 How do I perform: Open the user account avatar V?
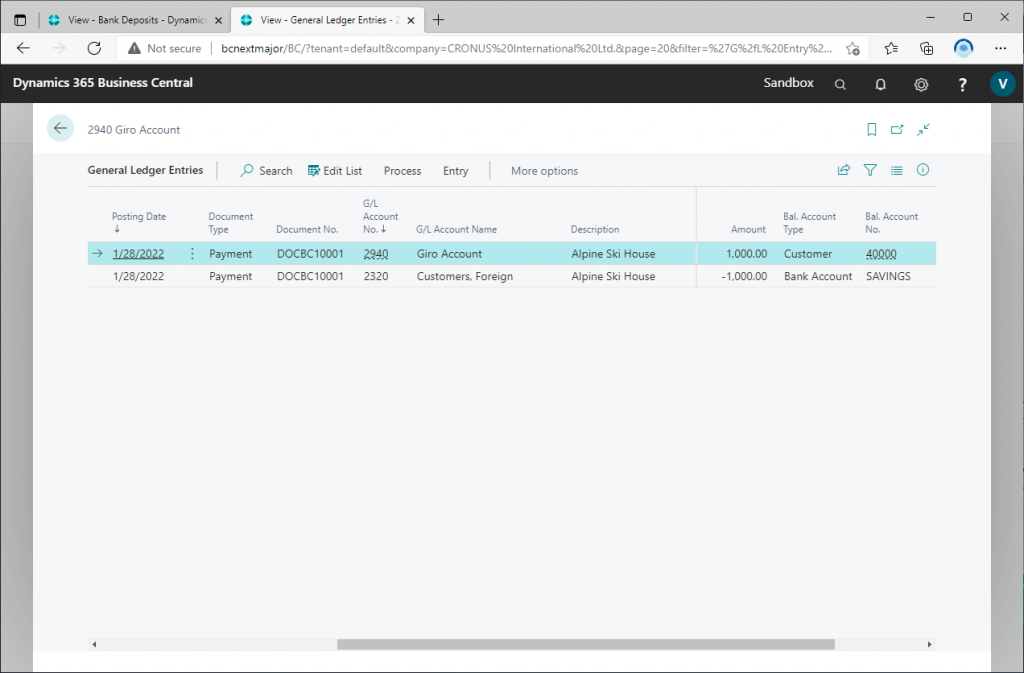coord(1002,84)
